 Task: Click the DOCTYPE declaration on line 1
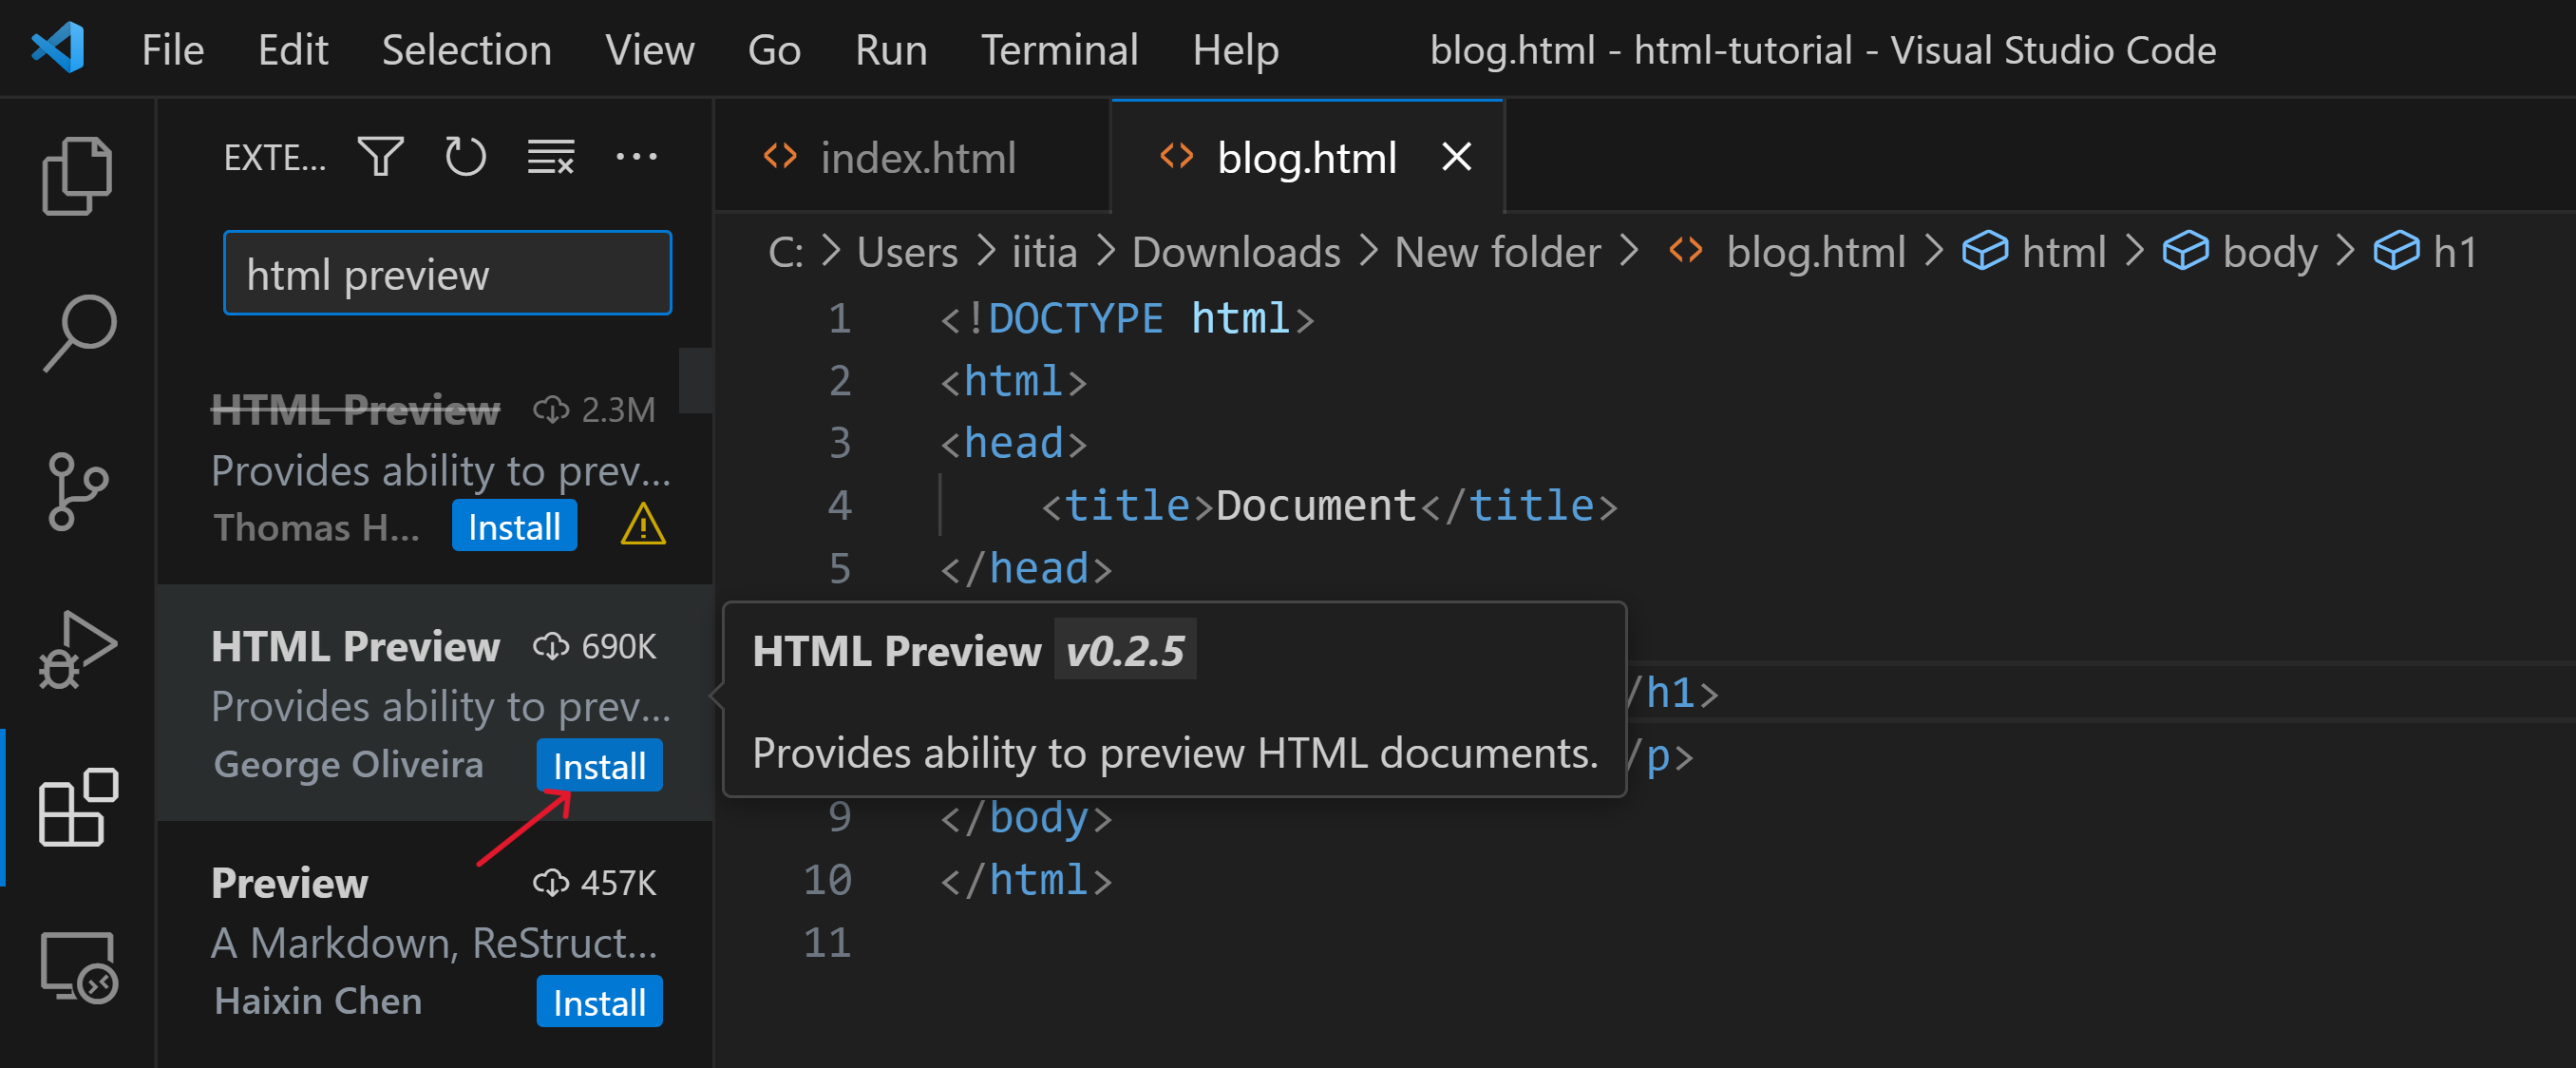tap(1127, 319)
